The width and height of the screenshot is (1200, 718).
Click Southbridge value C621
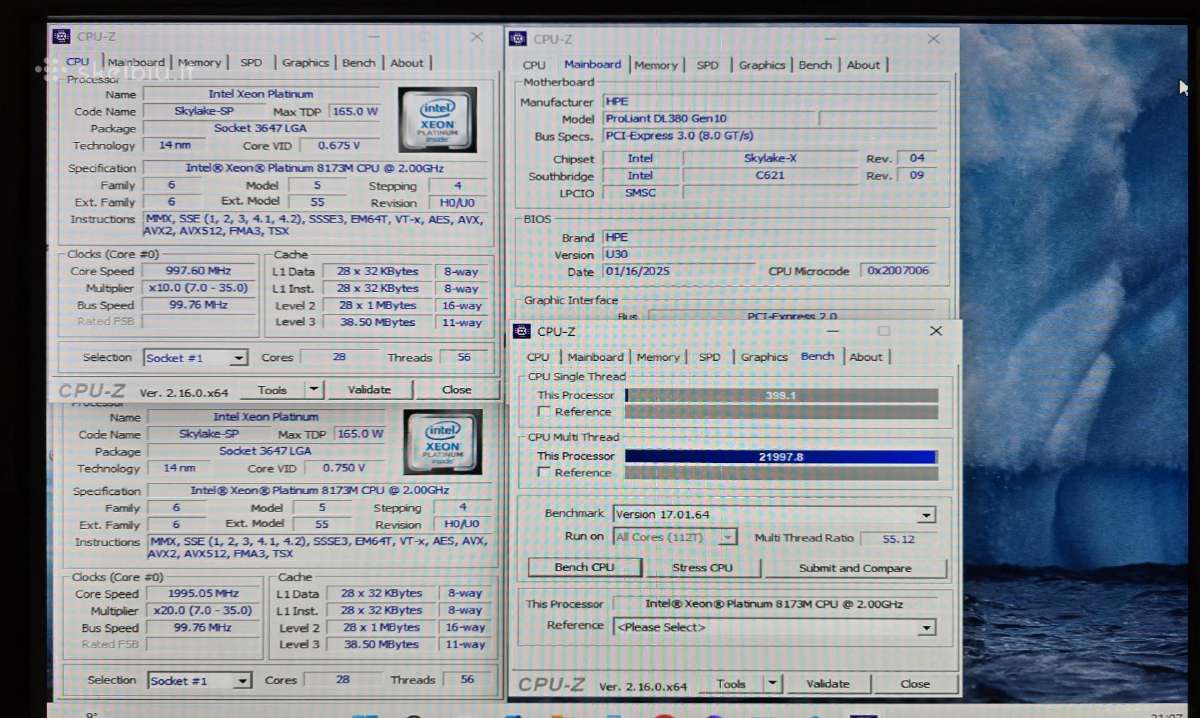(x=770, y=175)
